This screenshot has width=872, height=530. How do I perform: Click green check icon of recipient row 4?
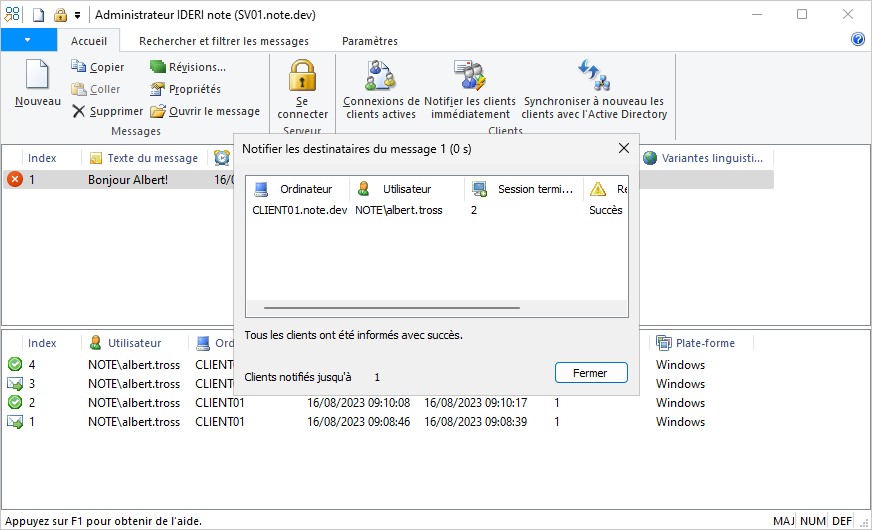[x=15, y=364]
